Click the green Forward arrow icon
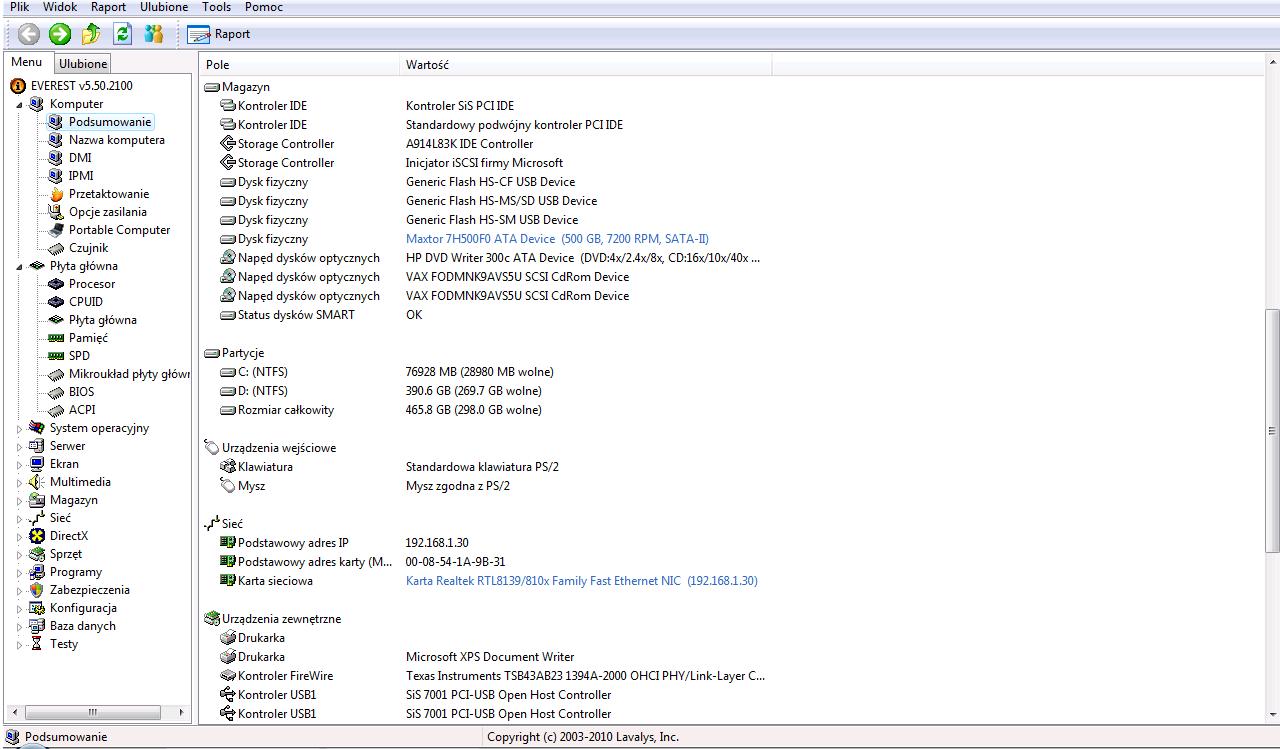This screenshot has height=749, width=1280. coord(60,34)
